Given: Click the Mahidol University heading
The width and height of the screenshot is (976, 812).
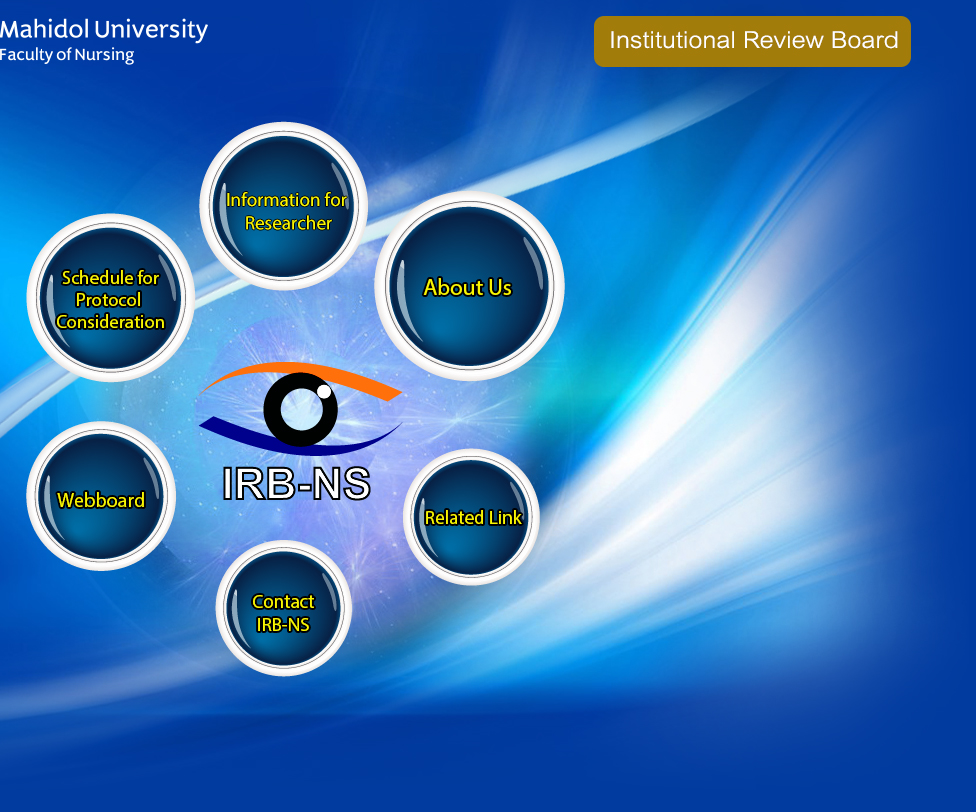Looking at the screenshot, I should click(103, 30).
